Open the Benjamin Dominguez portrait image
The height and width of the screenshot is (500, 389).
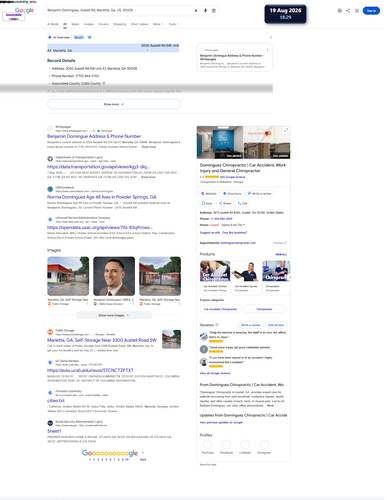click(114, 276)
